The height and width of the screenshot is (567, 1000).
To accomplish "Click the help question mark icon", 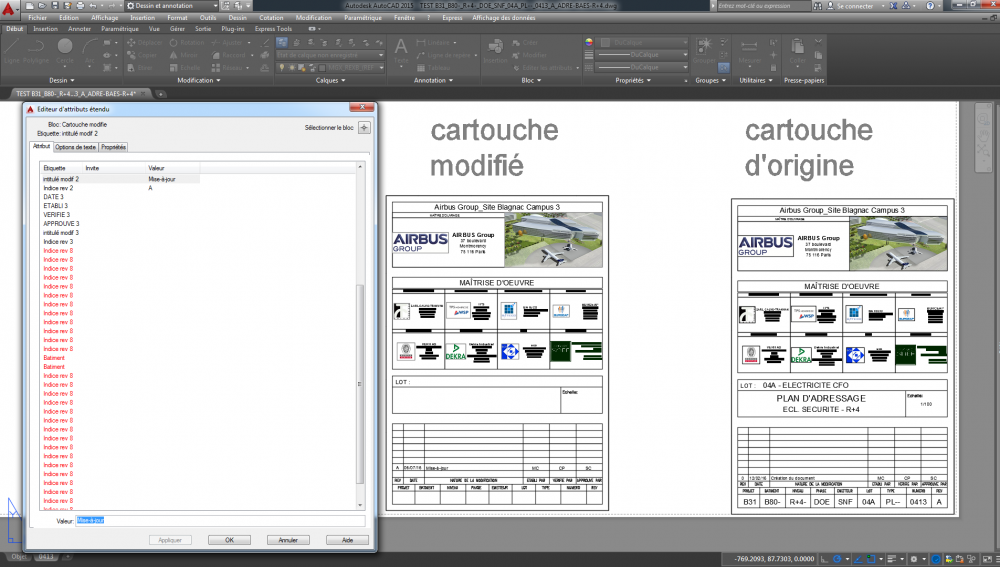I will [x=930, y=6].
